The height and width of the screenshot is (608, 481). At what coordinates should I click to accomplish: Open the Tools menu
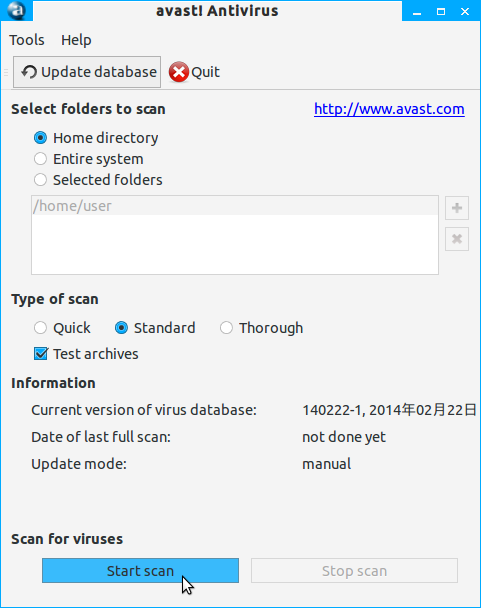coord(27,40)
